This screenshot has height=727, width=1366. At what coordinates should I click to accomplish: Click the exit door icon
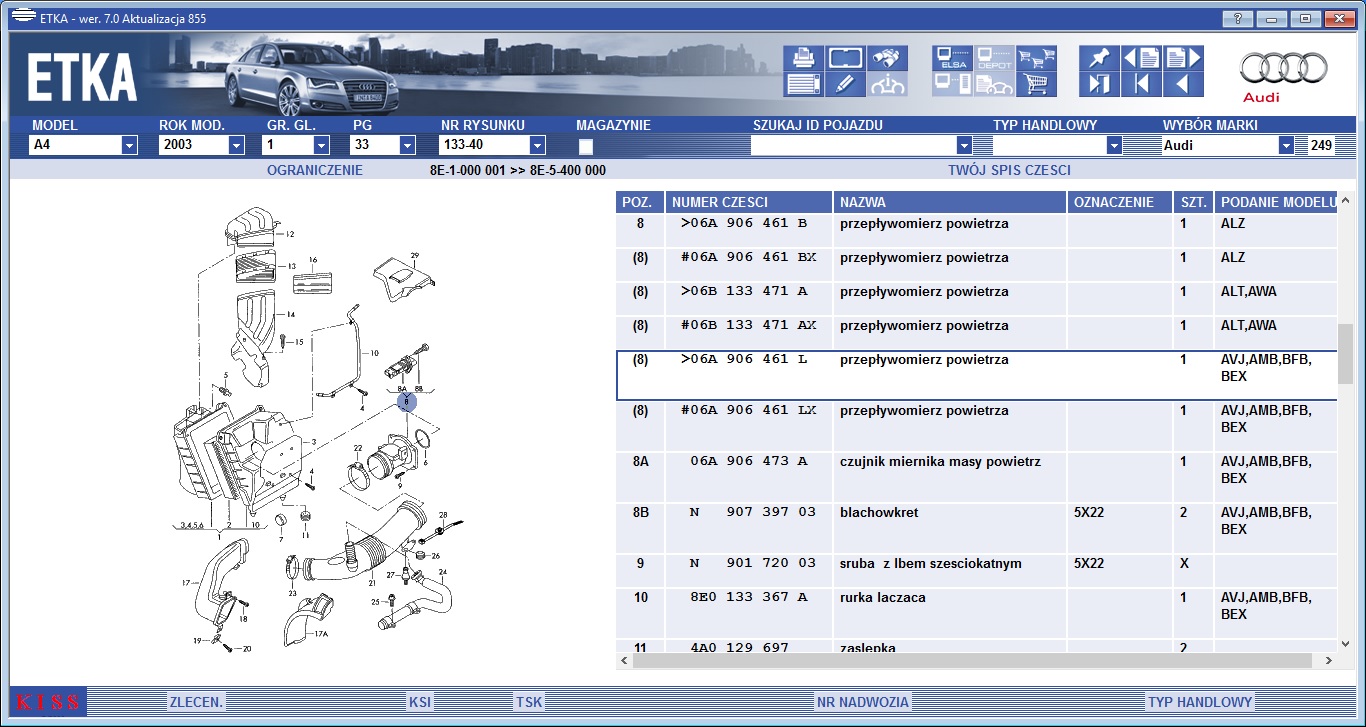(x=1099, y=84)
